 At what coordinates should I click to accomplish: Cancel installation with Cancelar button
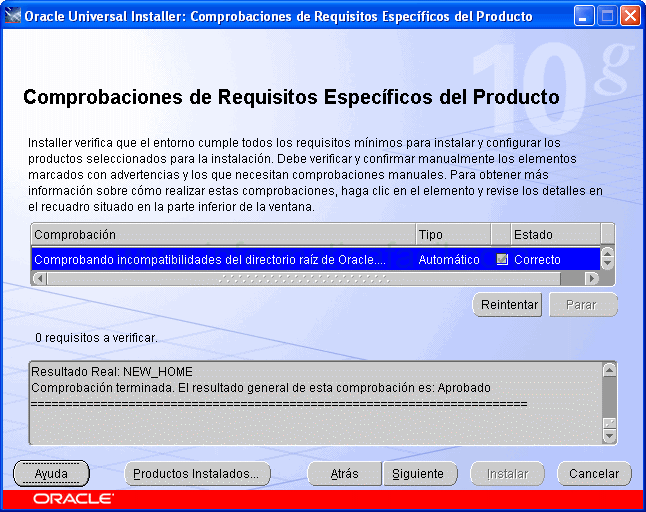click(594, 474)
